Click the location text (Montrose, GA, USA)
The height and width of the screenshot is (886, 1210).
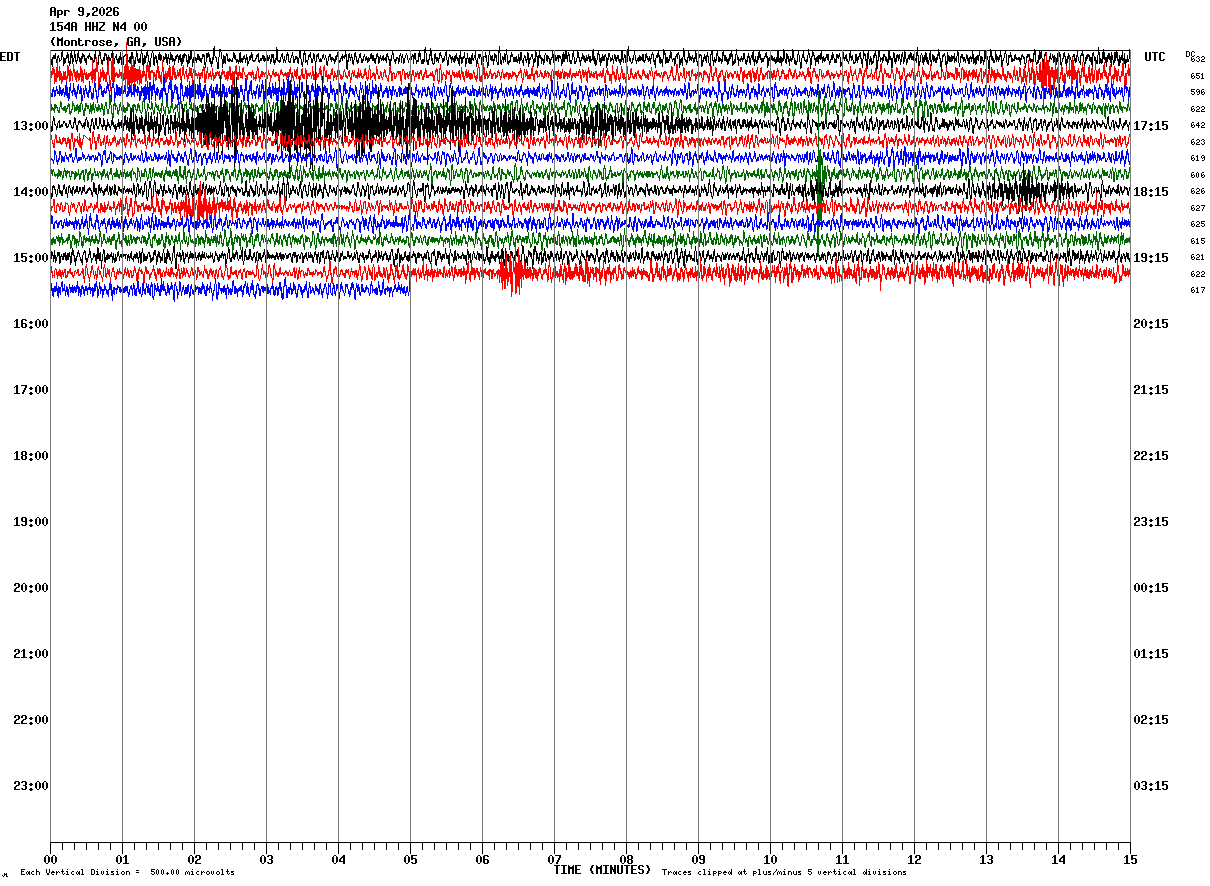116,42
